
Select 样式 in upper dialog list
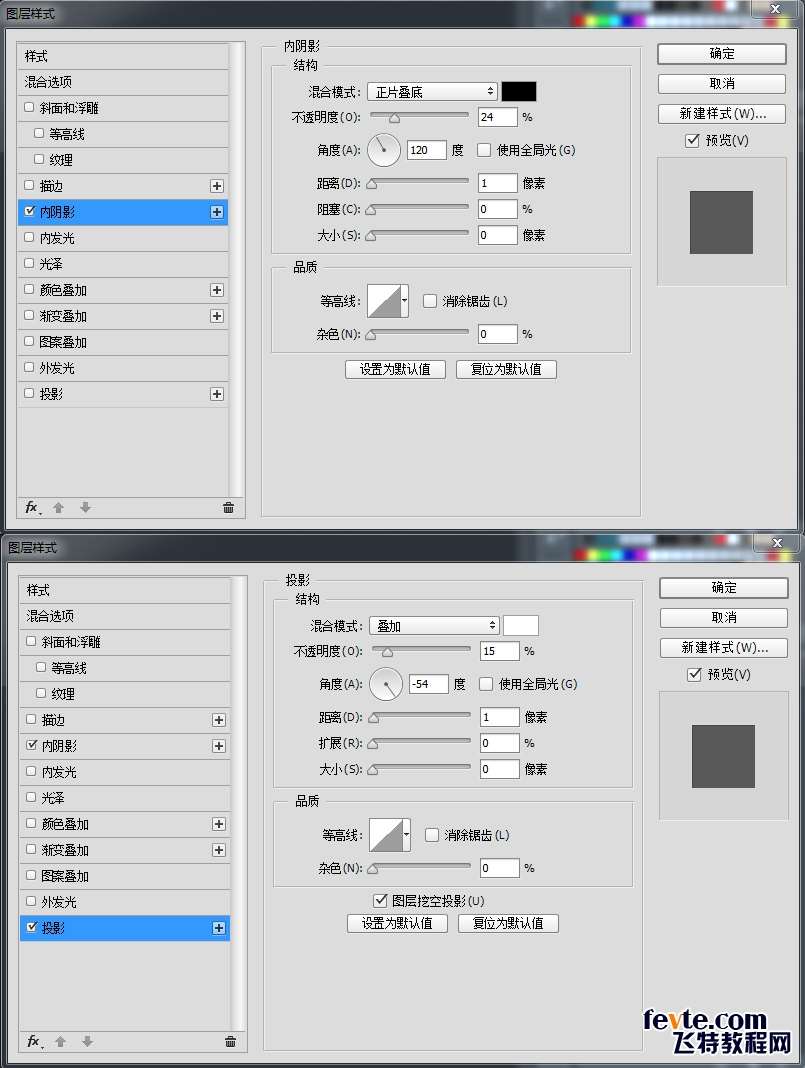(x=123, y=56)
